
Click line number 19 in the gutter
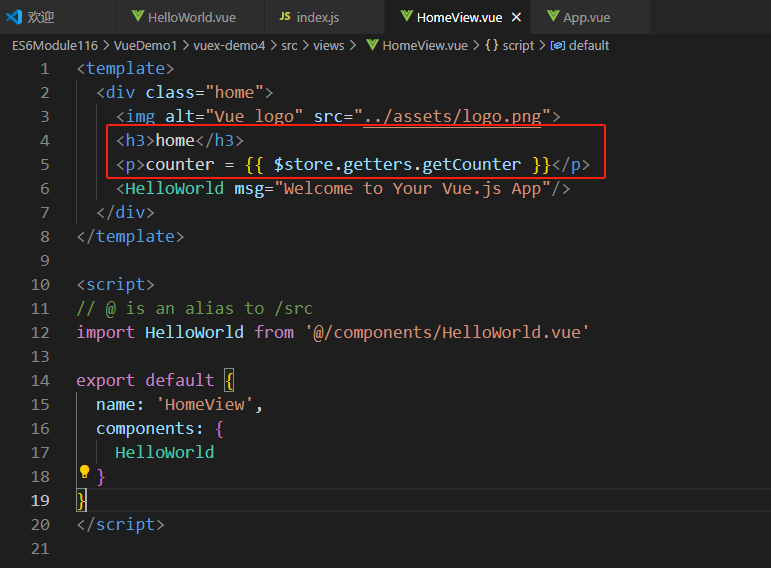click(40, 501)
